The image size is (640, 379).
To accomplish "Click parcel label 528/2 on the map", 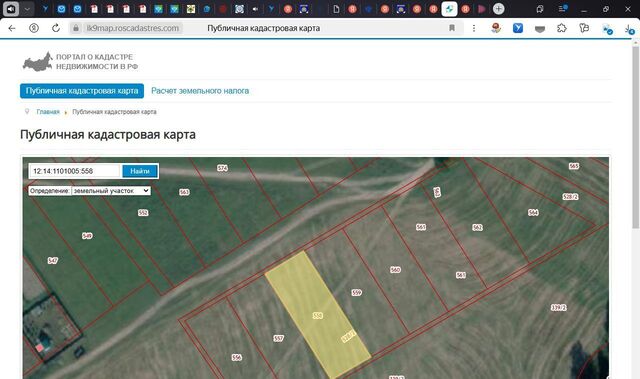I will (570, 197).
